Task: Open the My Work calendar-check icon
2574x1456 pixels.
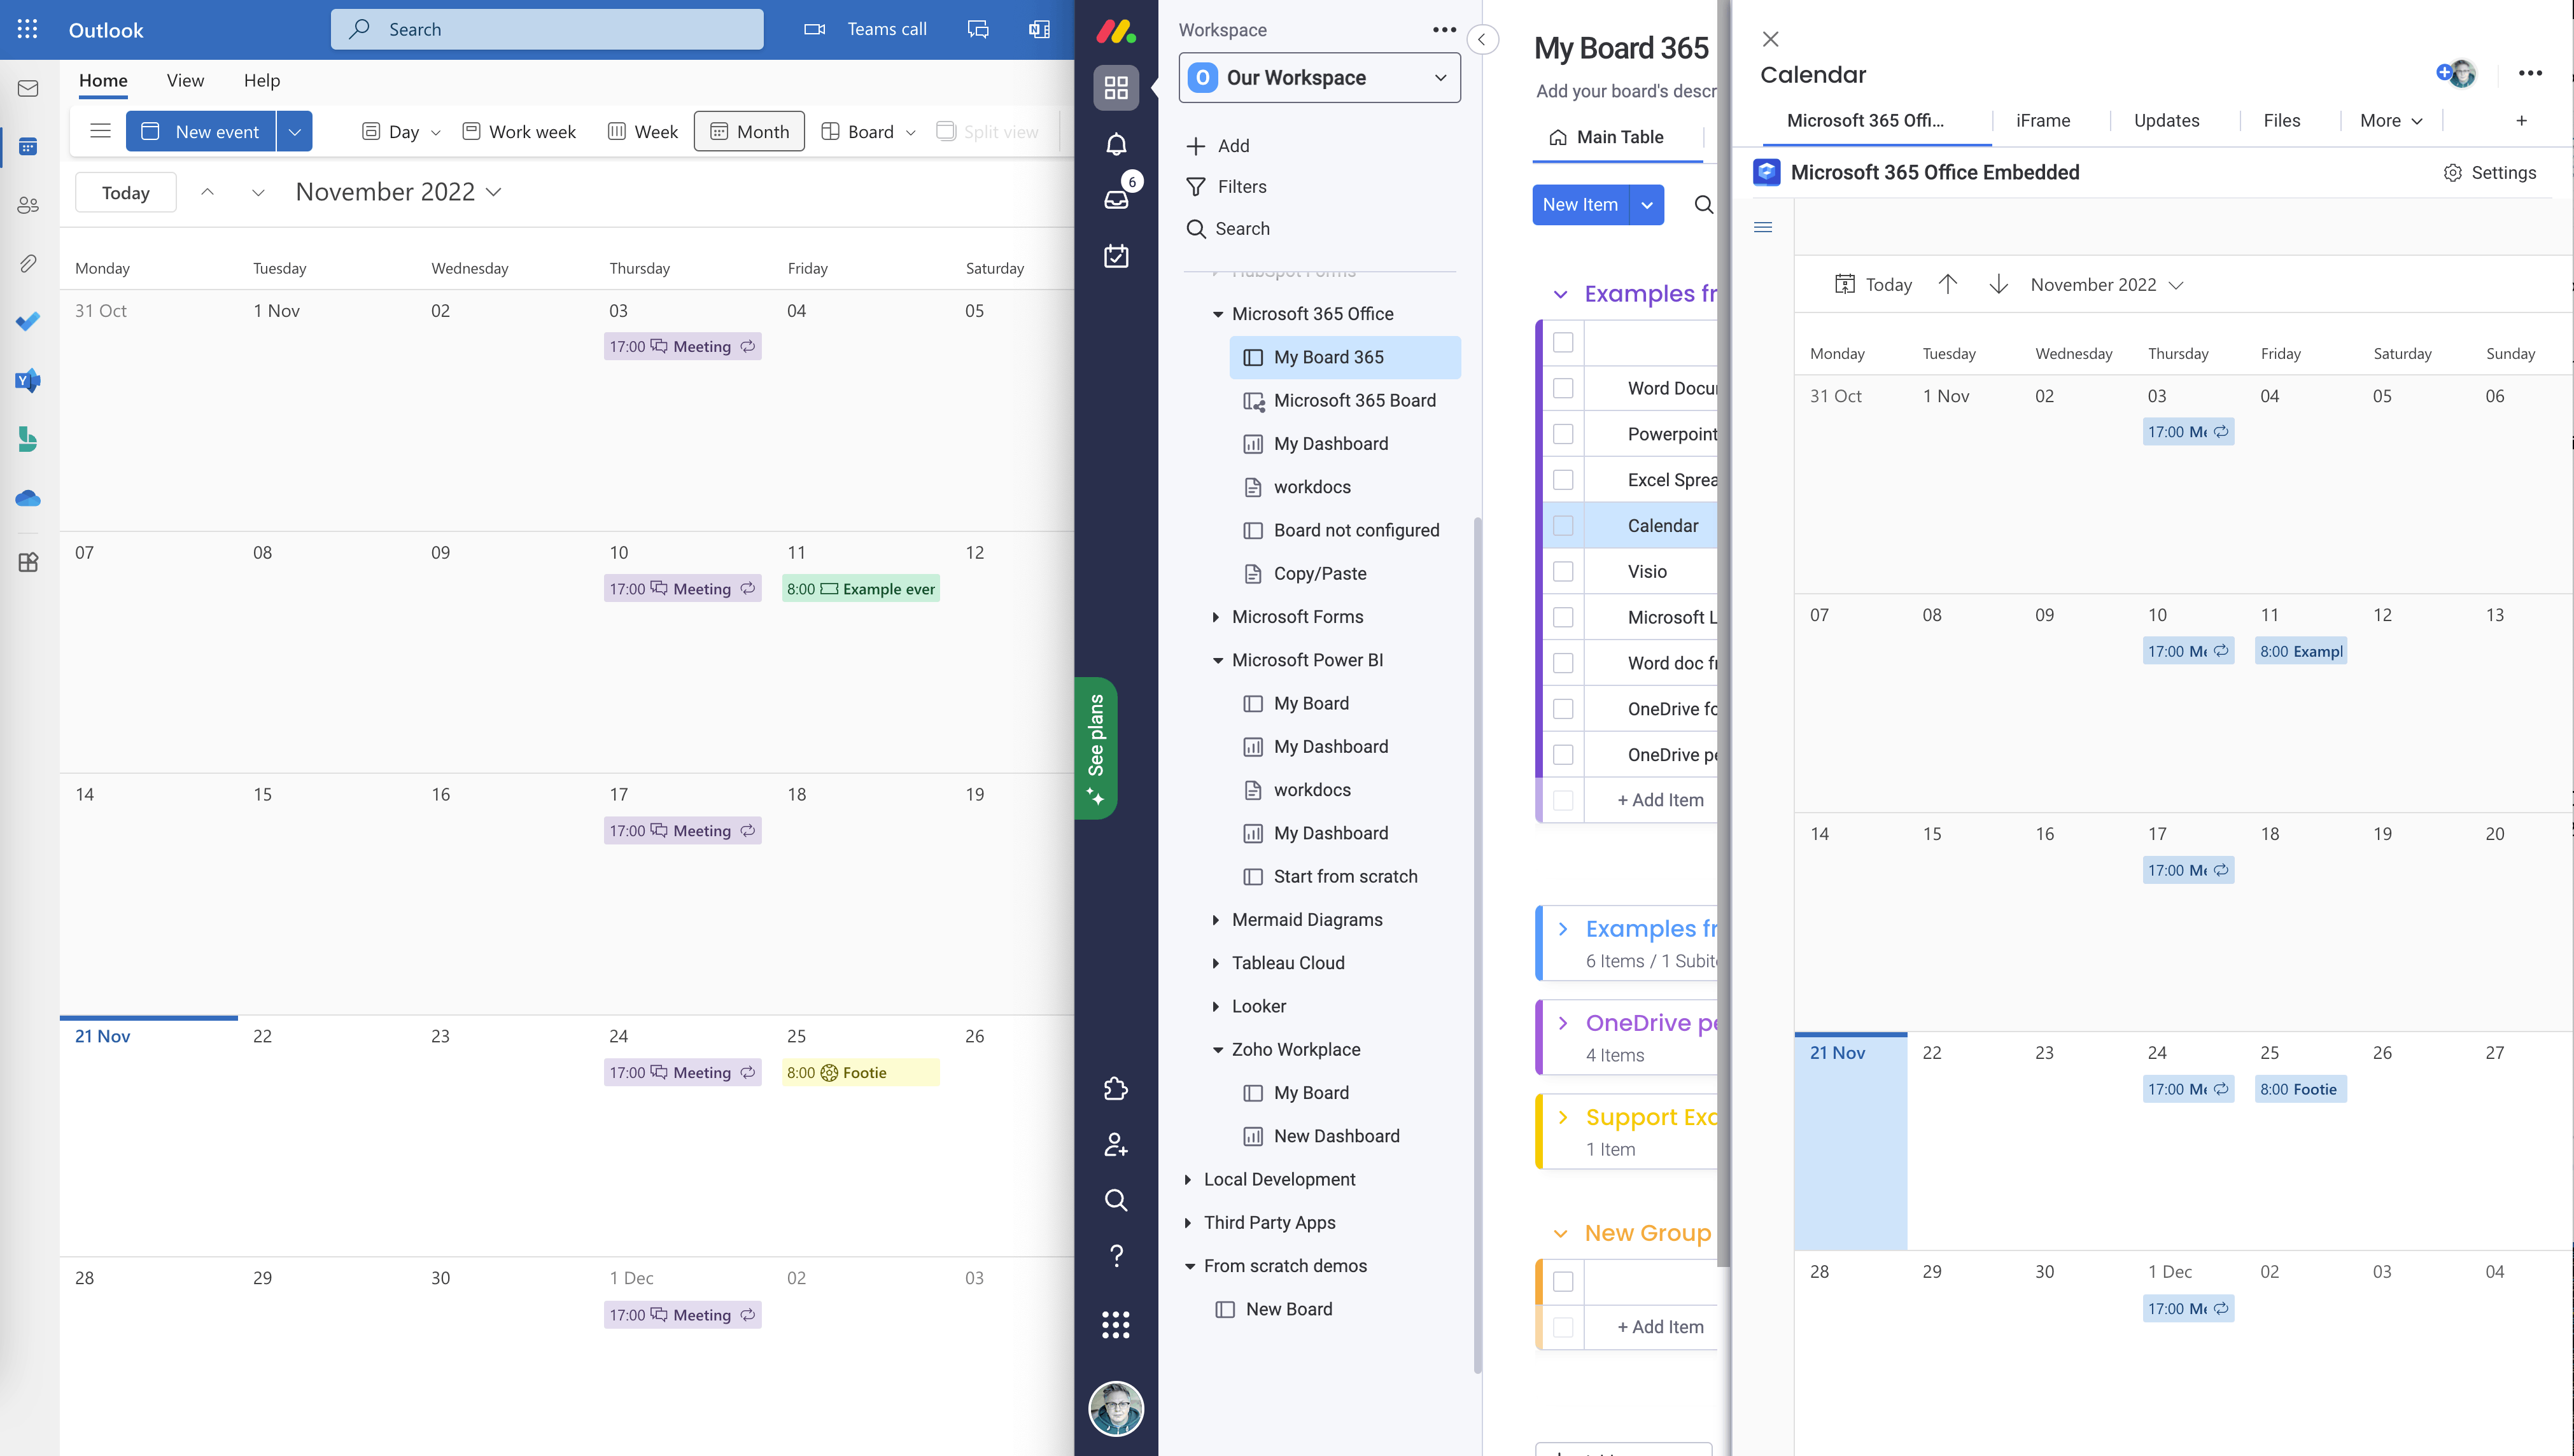Action: point(1116,257)
